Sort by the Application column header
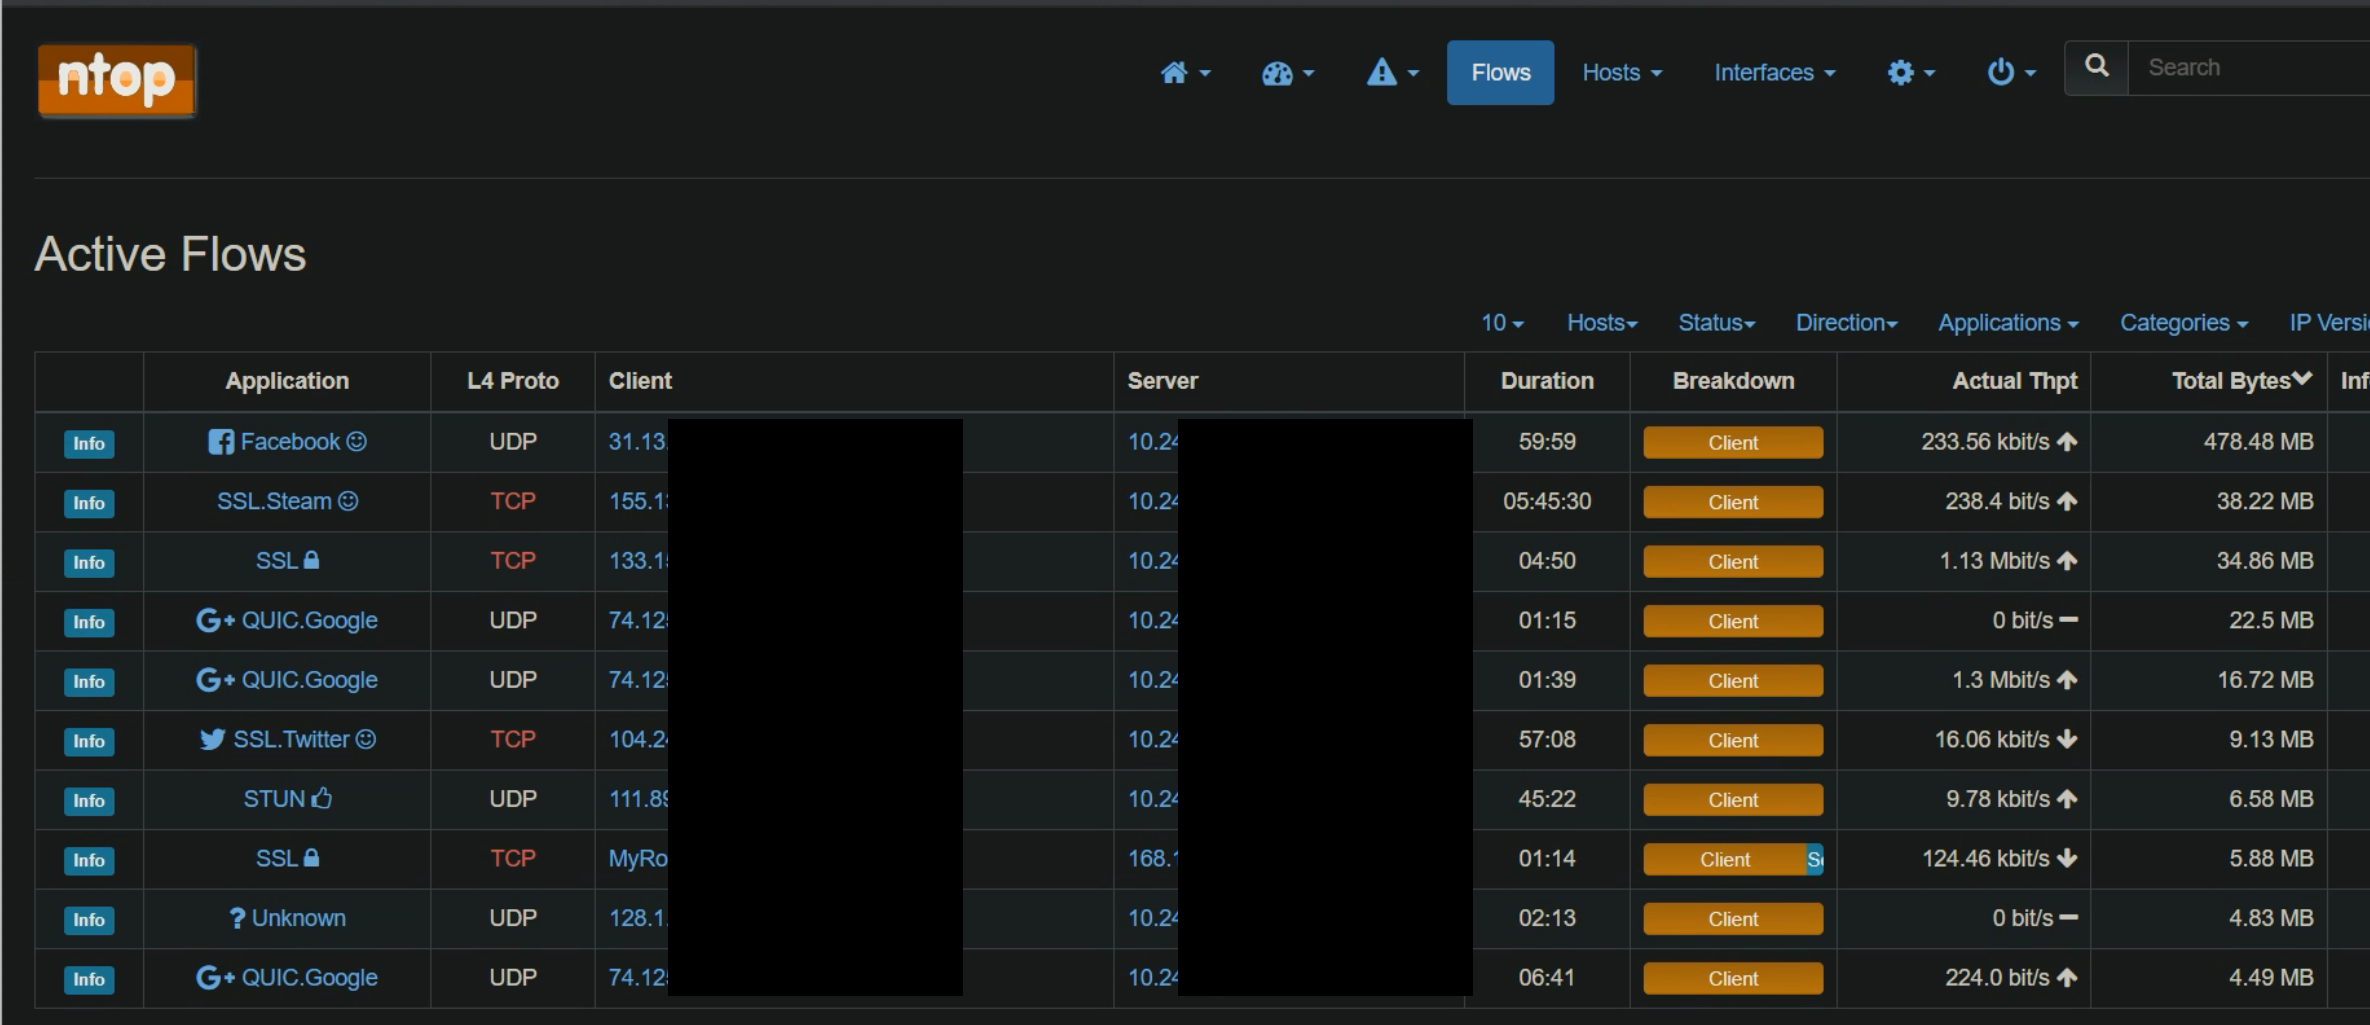Viewport: 2370px width, 1025px height. [287, 381]
